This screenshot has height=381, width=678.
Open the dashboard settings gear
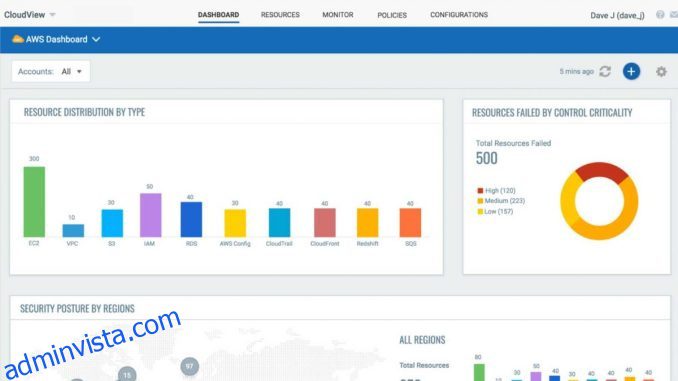click(x=661, y=72)
